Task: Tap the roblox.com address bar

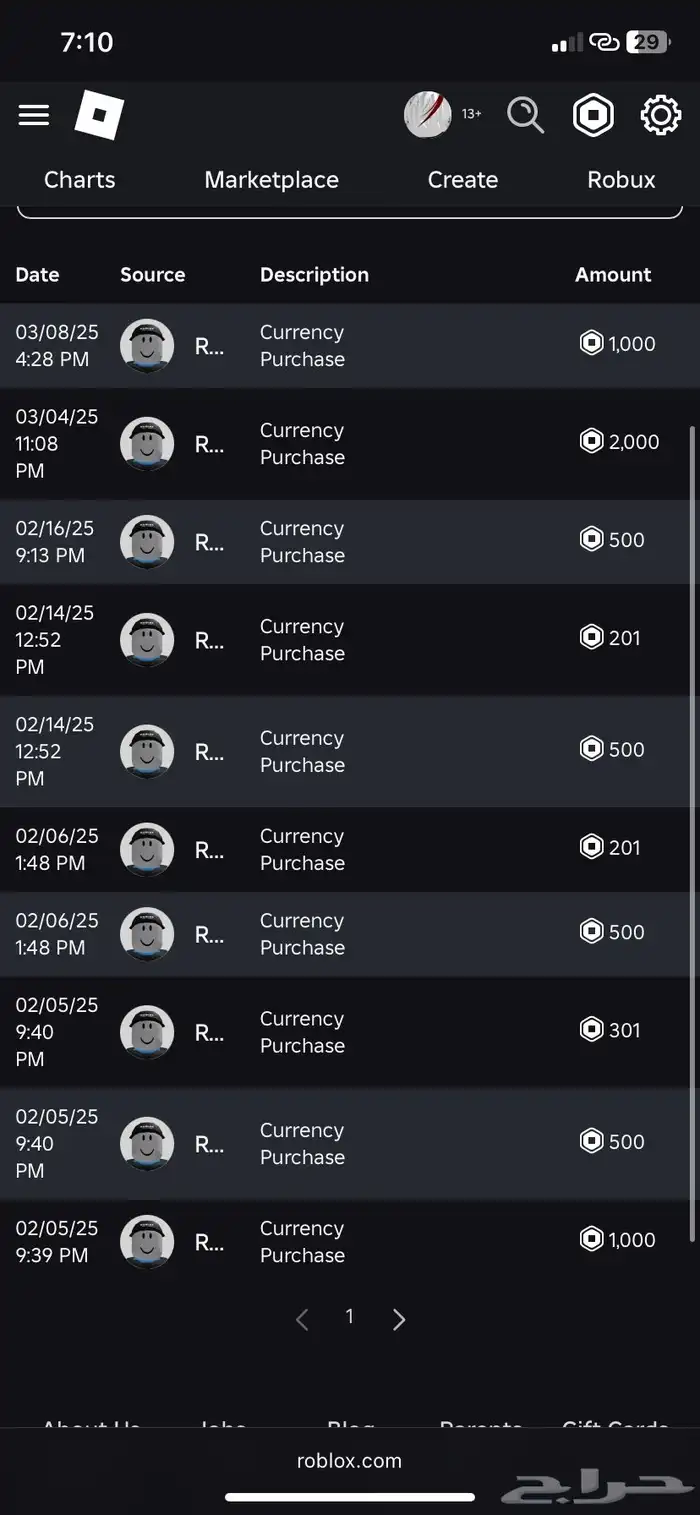Action: (349, 1460)
